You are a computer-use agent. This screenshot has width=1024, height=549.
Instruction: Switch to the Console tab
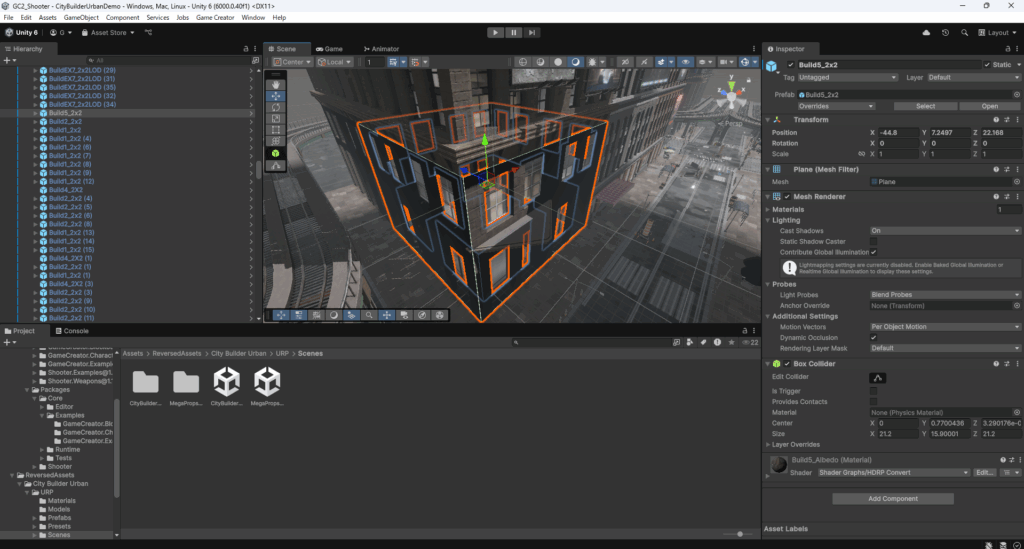pyautogui.click(x=76, y=331)
